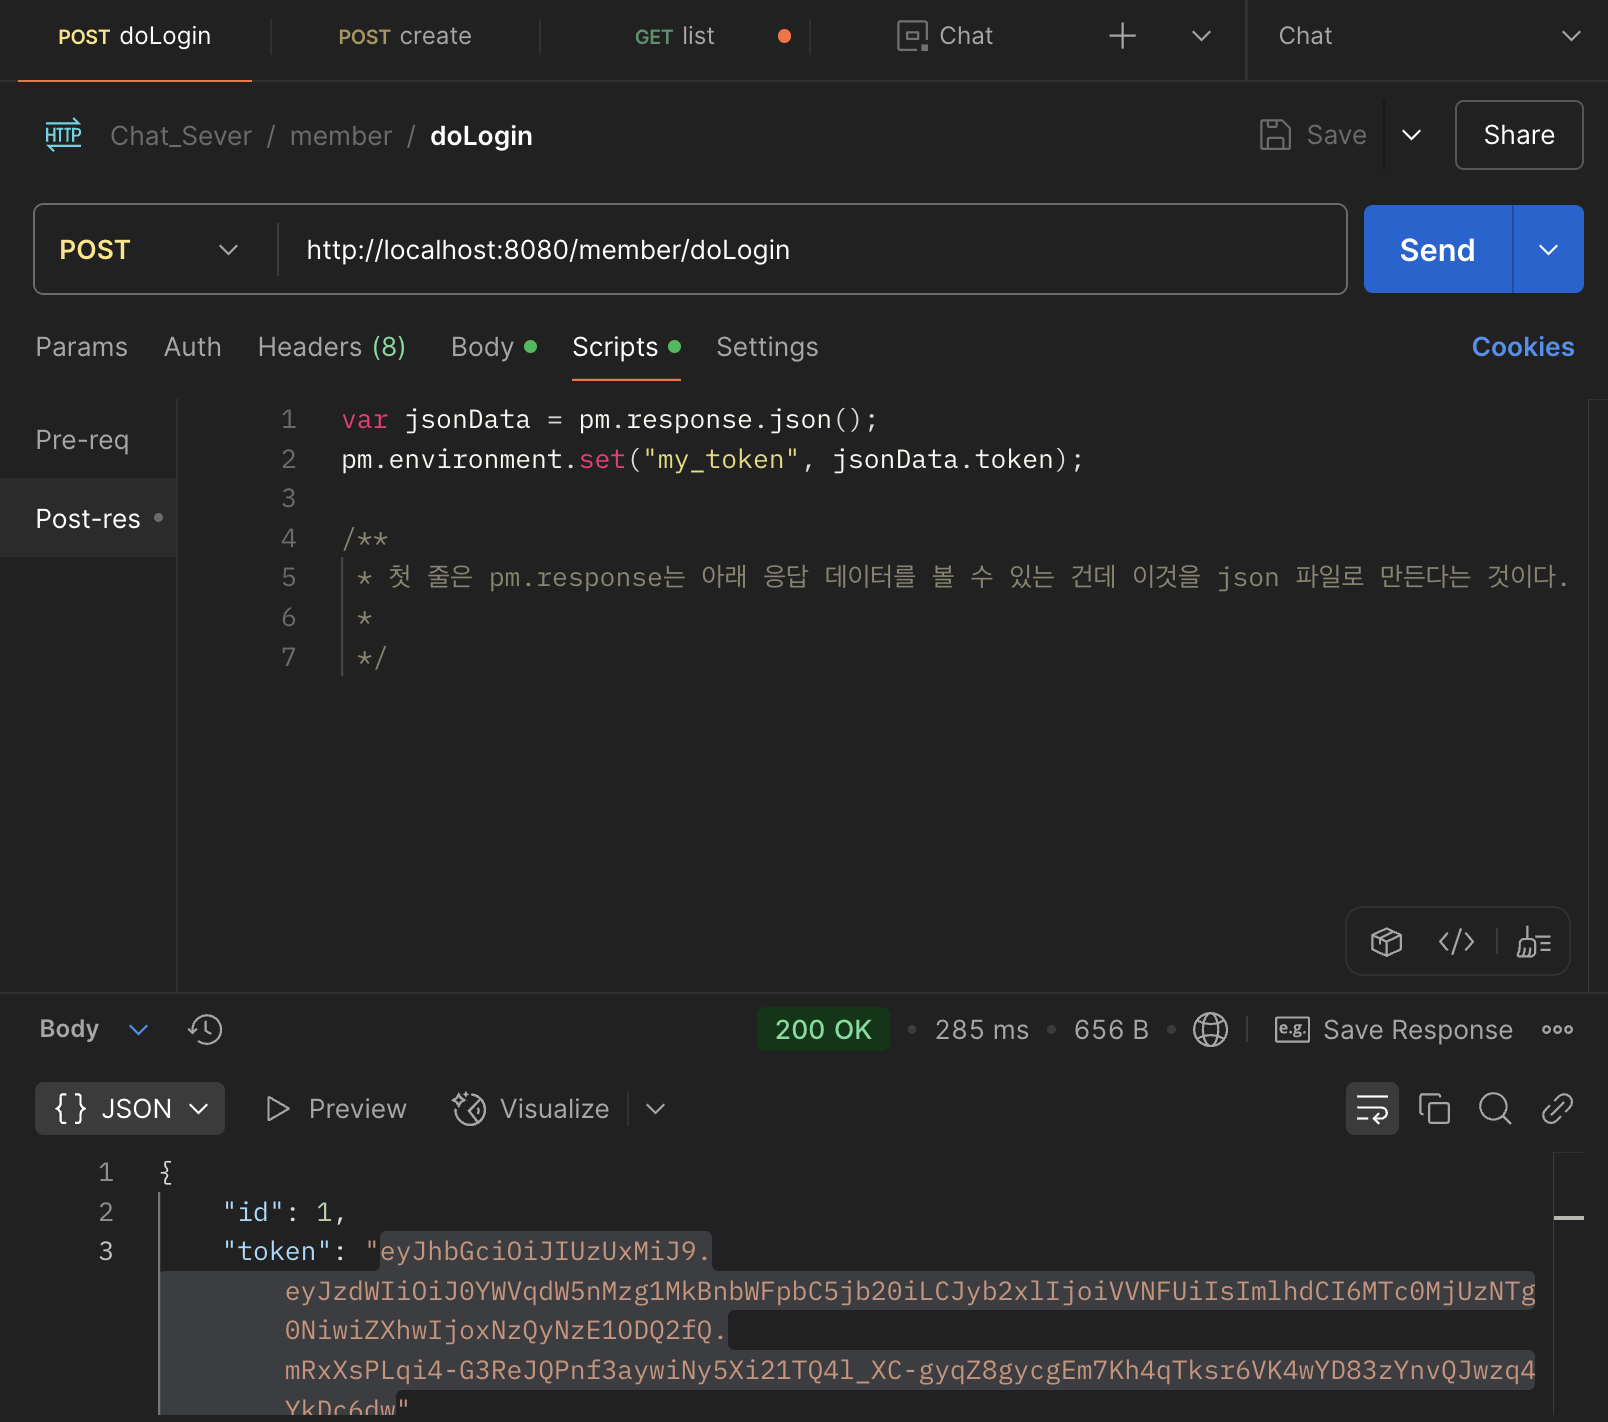Open a new tab with plus icon

[1123, 36]
